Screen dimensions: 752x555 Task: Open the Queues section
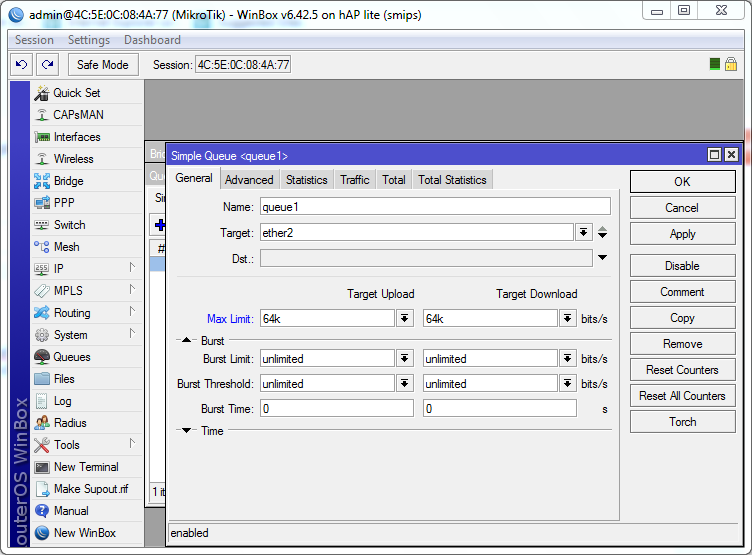pyautogui.click(x=88, y=357)
